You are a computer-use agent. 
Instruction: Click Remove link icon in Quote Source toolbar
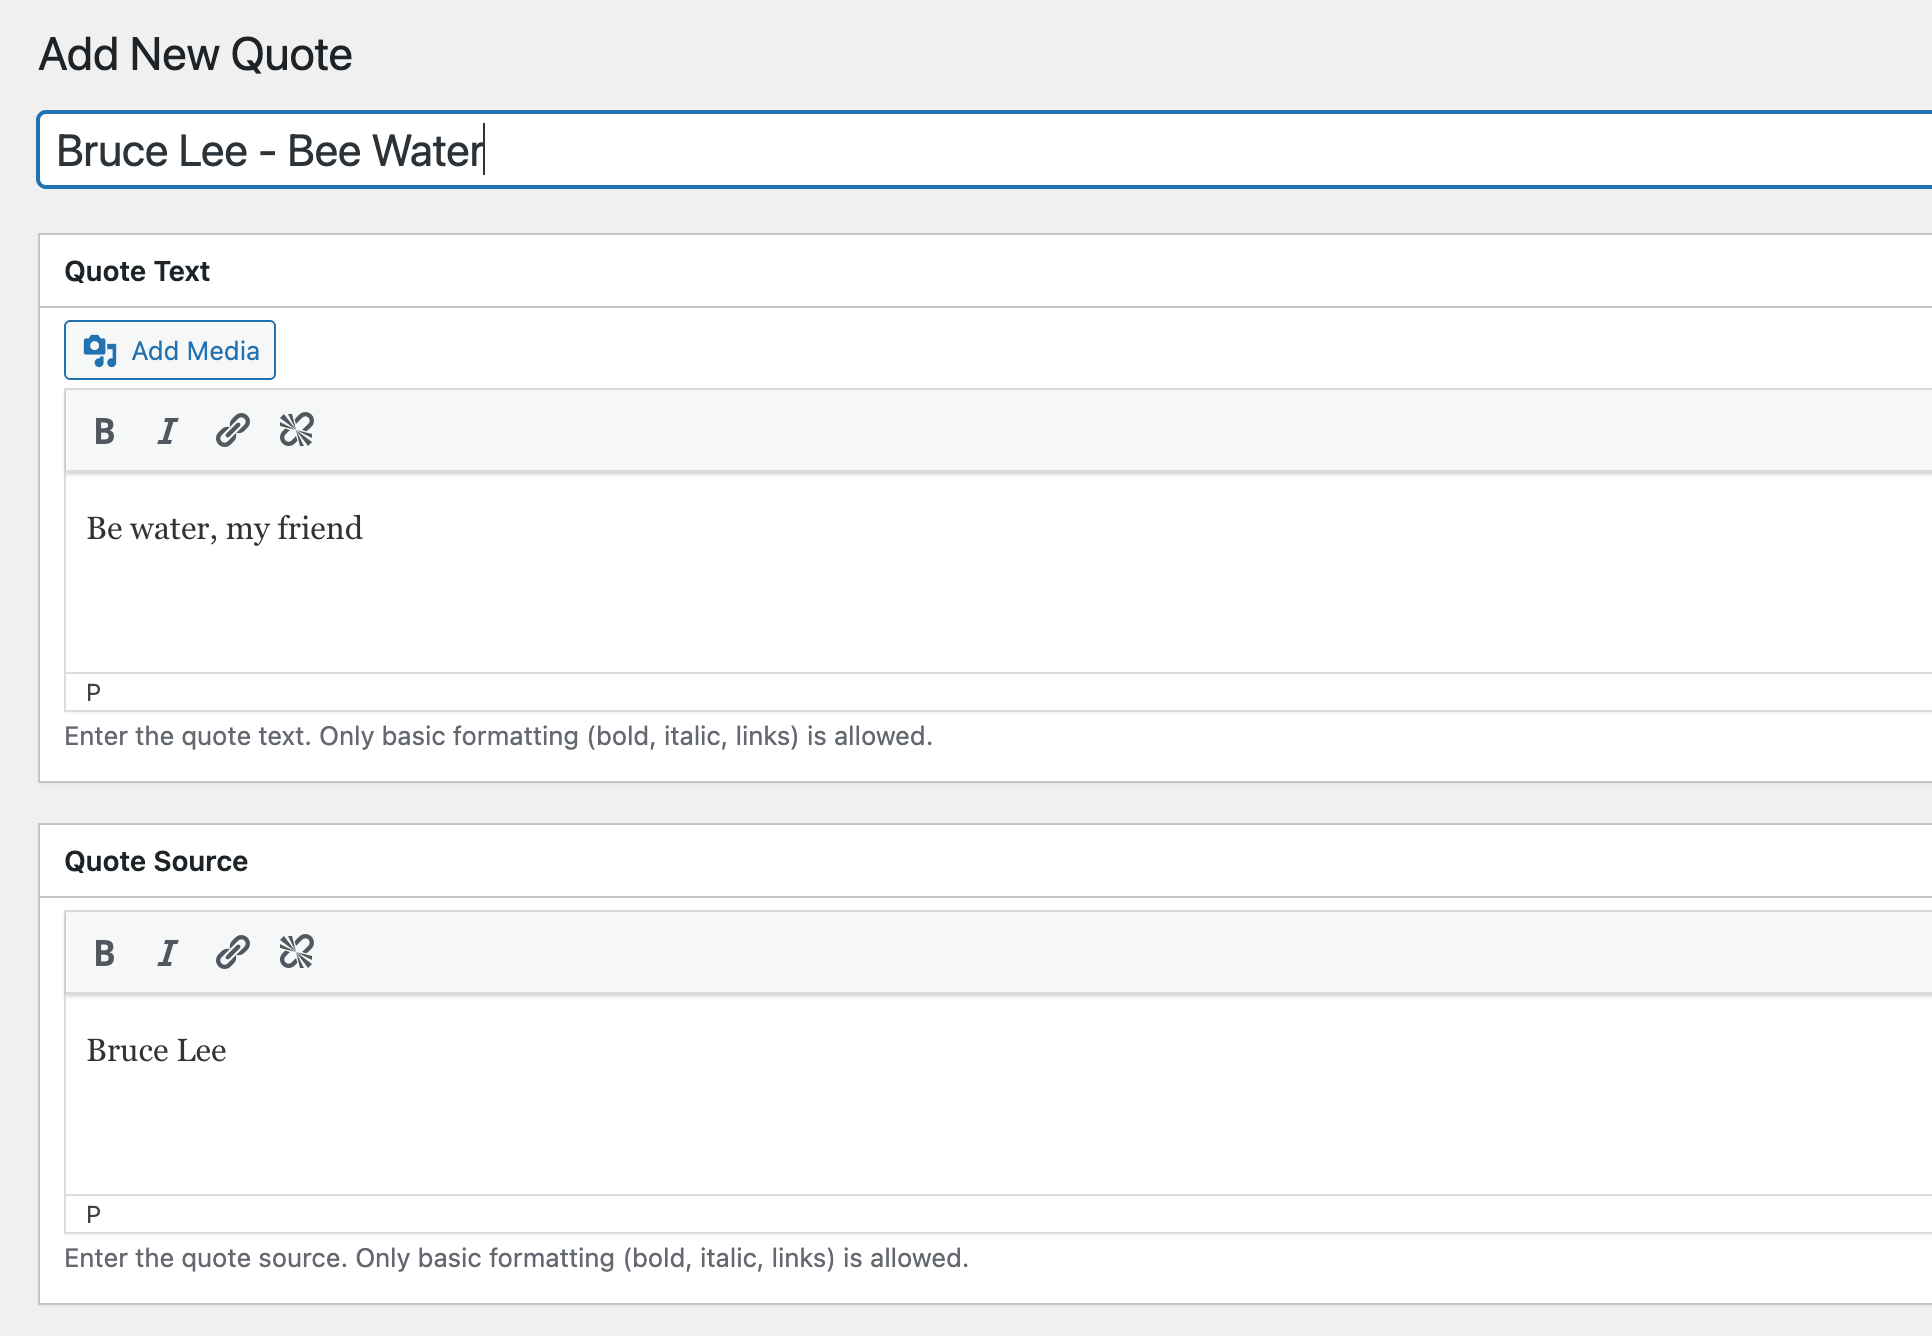pos(296,953)
